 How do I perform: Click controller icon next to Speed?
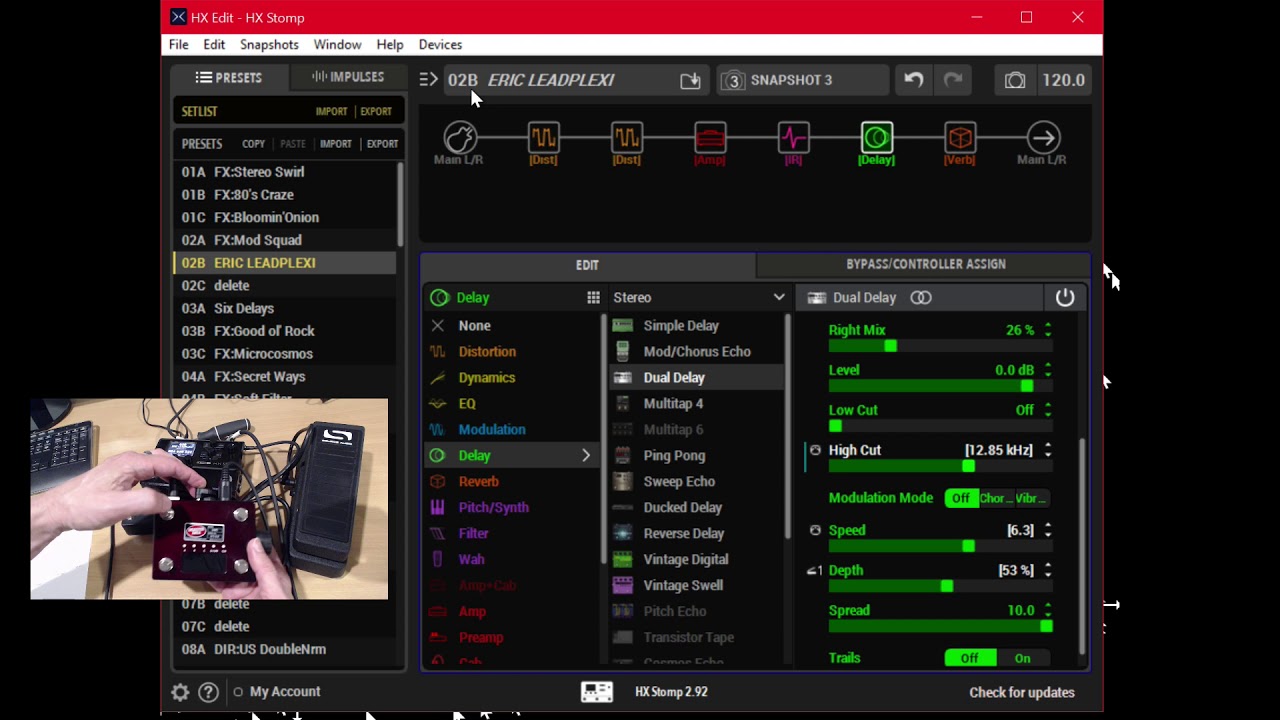click(815, 530)
